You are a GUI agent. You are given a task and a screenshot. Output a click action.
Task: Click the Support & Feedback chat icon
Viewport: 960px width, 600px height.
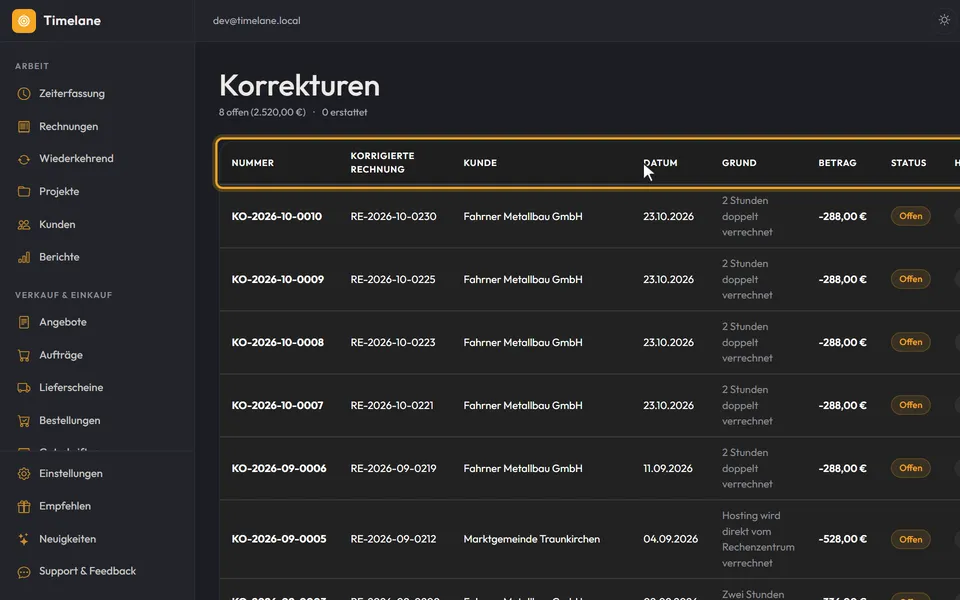tap(24, 572)
